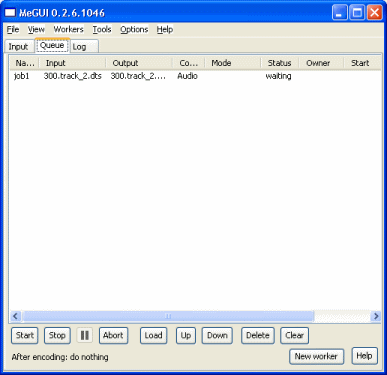
Task: Switch to the Input tab
Action: click(x=18, y=47)
